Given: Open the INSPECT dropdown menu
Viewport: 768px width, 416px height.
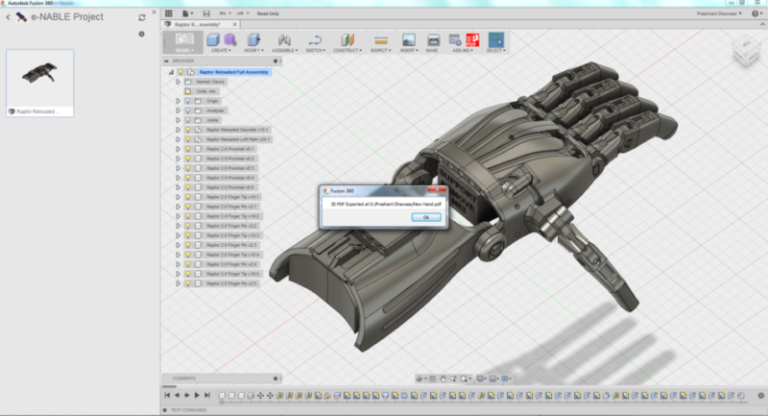Looking at the screenshot, I should (x=381, y=50).
